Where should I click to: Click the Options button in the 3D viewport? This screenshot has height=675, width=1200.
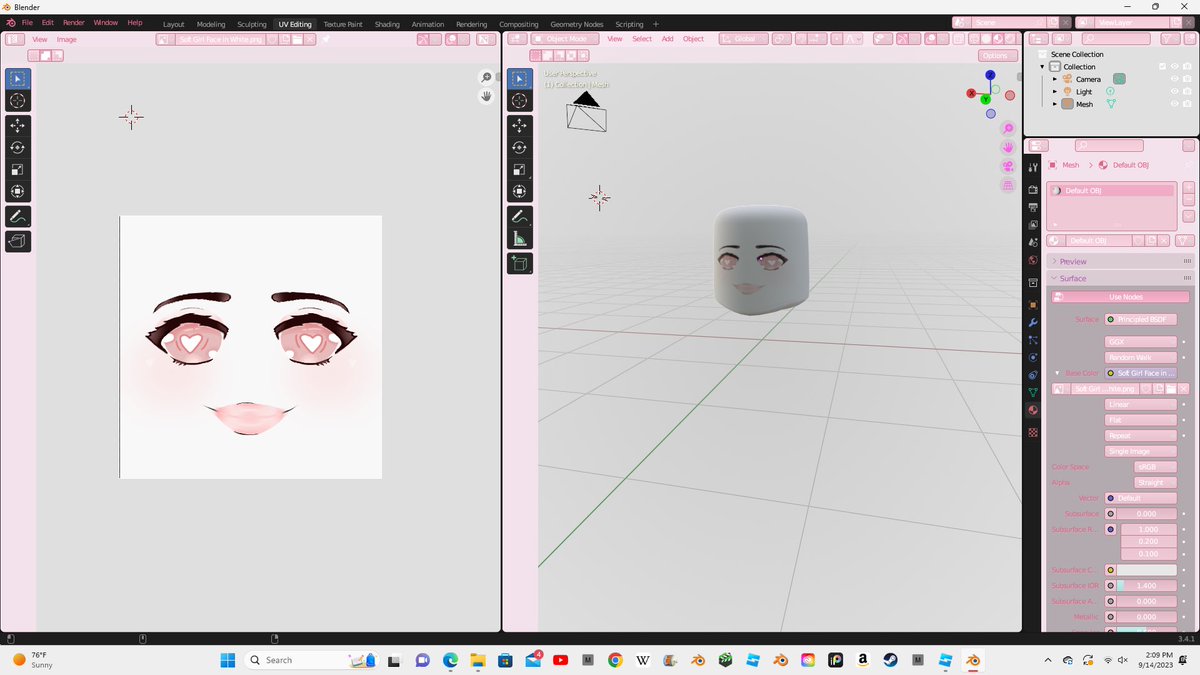point(995,55)
